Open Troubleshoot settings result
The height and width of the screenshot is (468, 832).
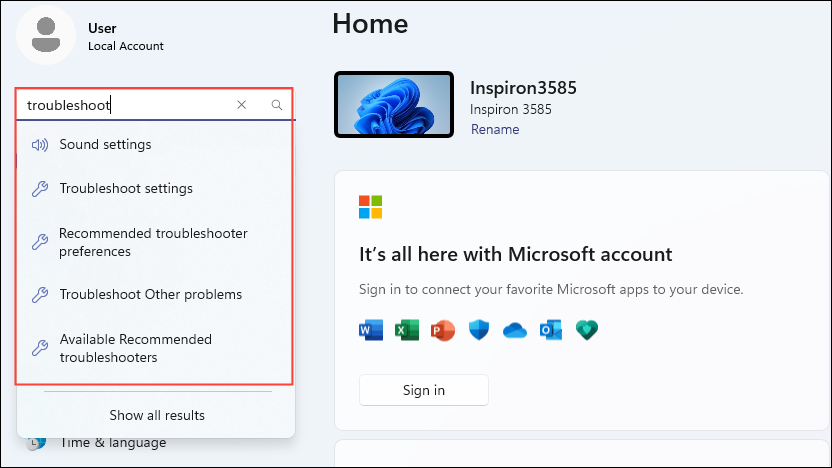155,188
